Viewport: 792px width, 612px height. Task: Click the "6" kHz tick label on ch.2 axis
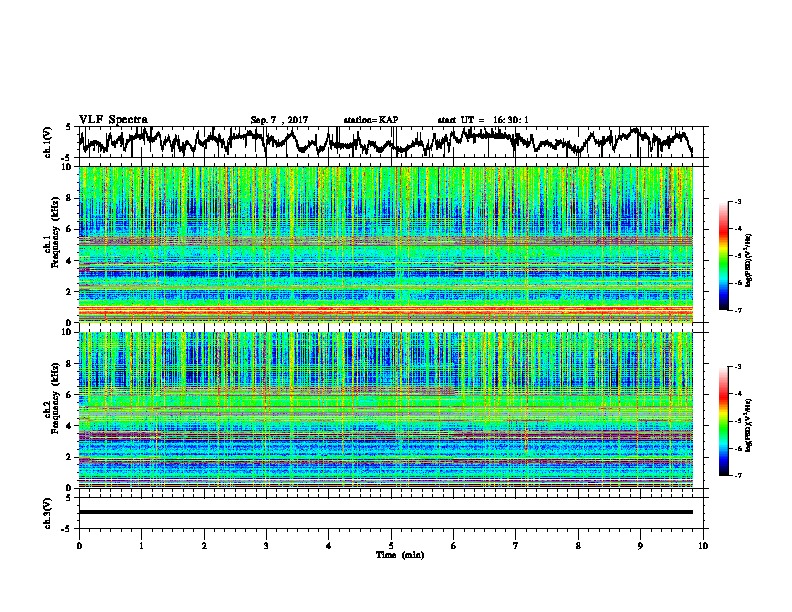coord(69,395)
